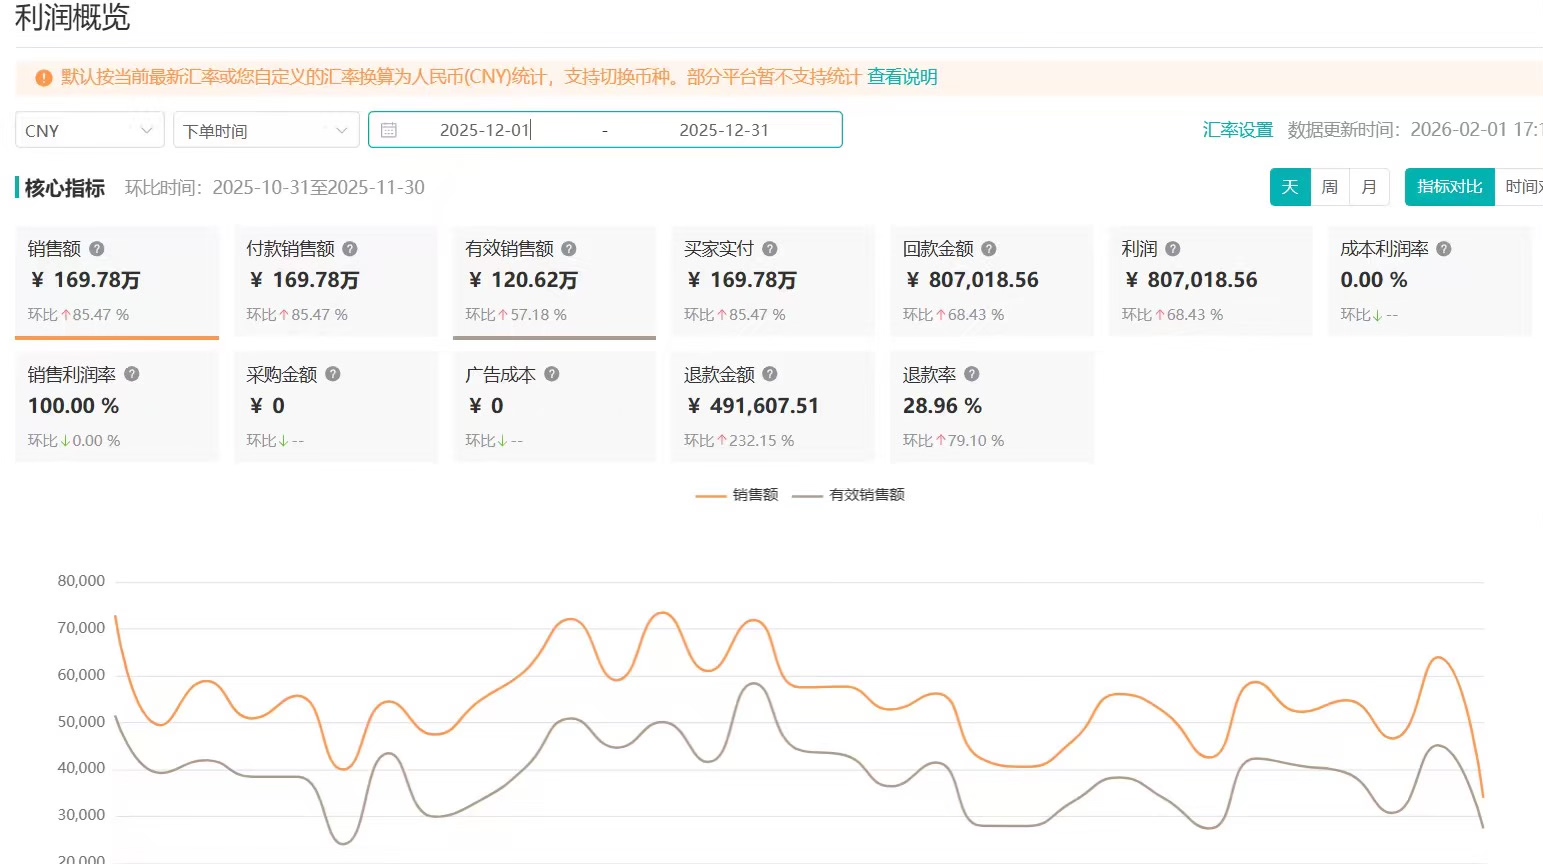Select the 销售额 metric card
The height and width of the screenshot is (864, 1543).
point(117,281)
